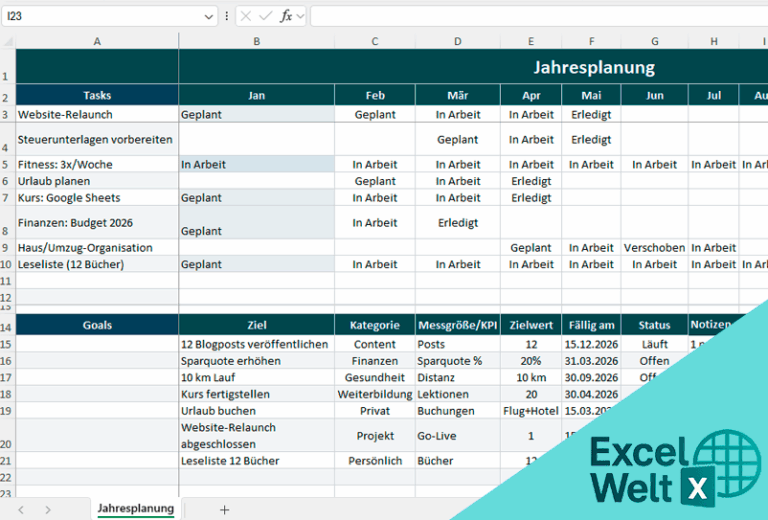Click the confirm checkmark formula icon
Screen dimensions: 768x520
coord(266,16)
